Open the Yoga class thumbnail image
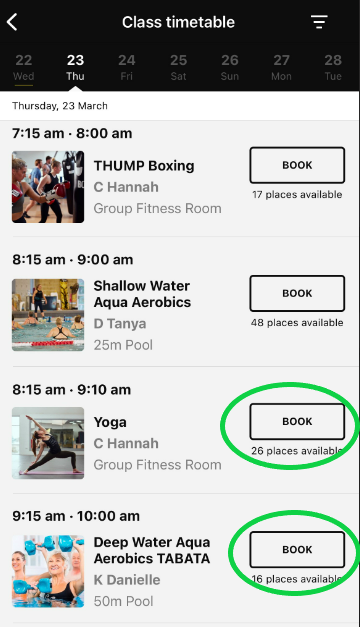 (48, 443)
